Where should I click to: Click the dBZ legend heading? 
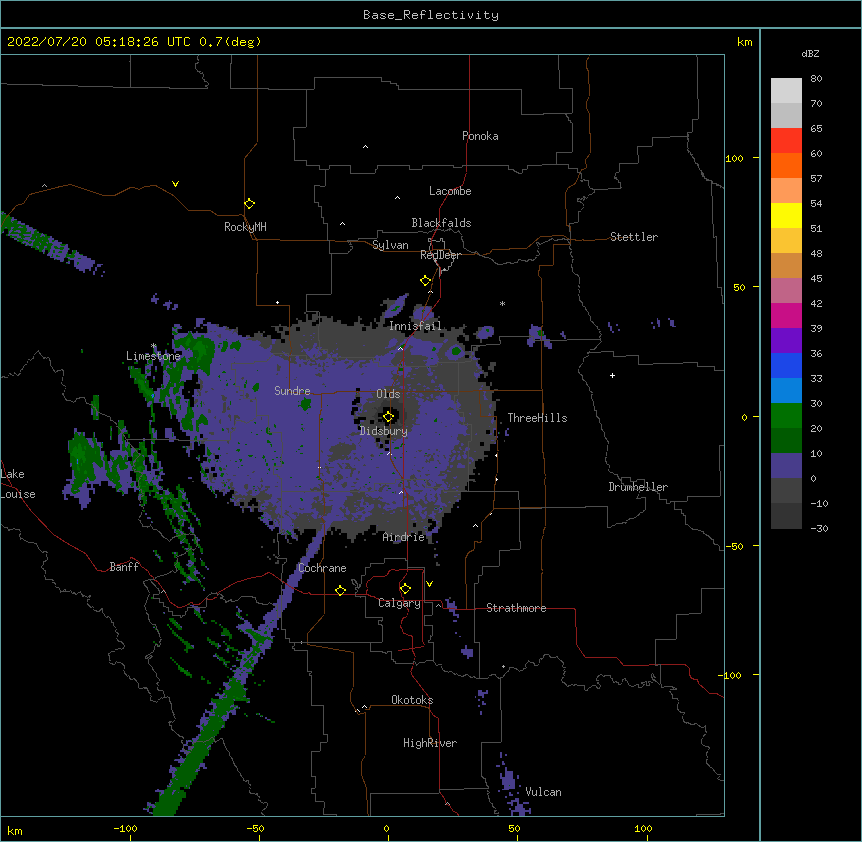pos(810,53)
